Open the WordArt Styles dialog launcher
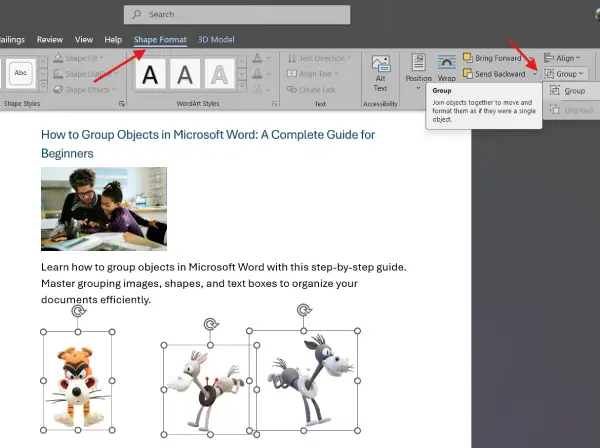Image resolution: width=600 pixels, height=448 pixels. point(274,104)
